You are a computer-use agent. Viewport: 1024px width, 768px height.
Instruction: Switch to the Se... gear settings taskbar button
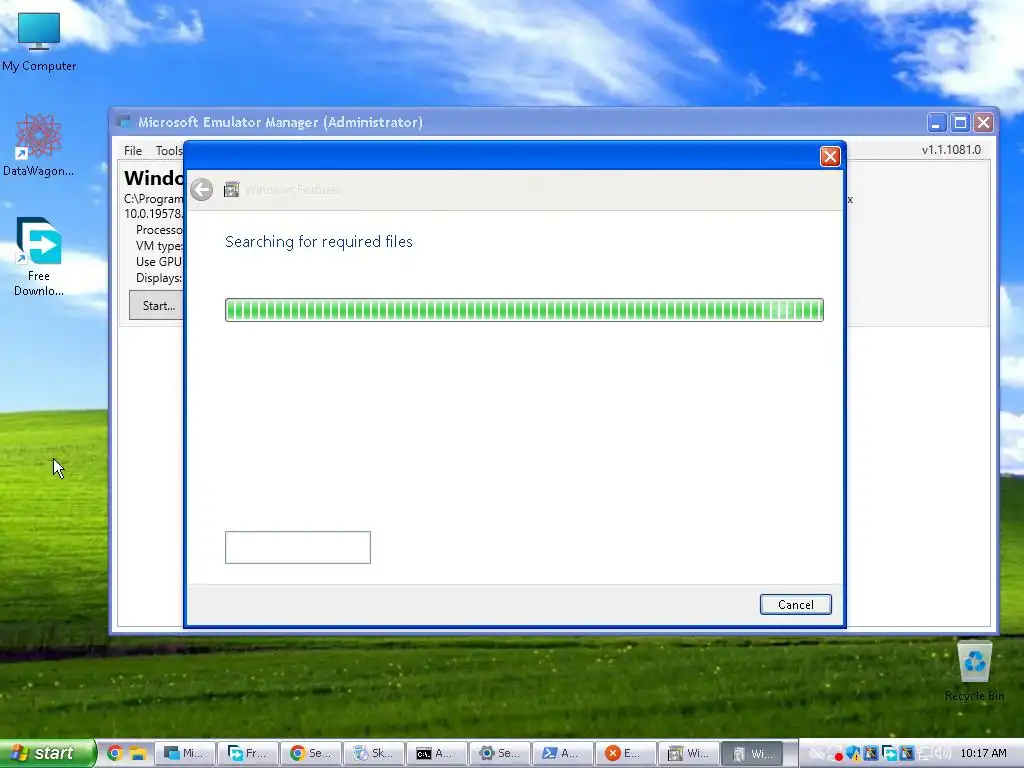coord(501,753)
